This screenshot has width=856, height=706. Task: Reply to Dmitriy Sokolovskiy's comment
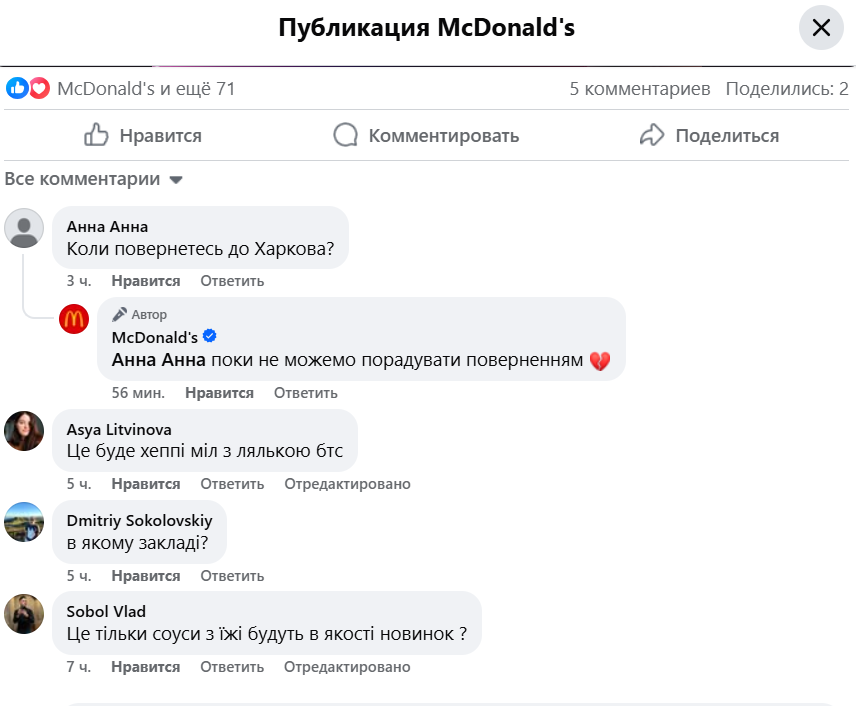tap(232, 576)
